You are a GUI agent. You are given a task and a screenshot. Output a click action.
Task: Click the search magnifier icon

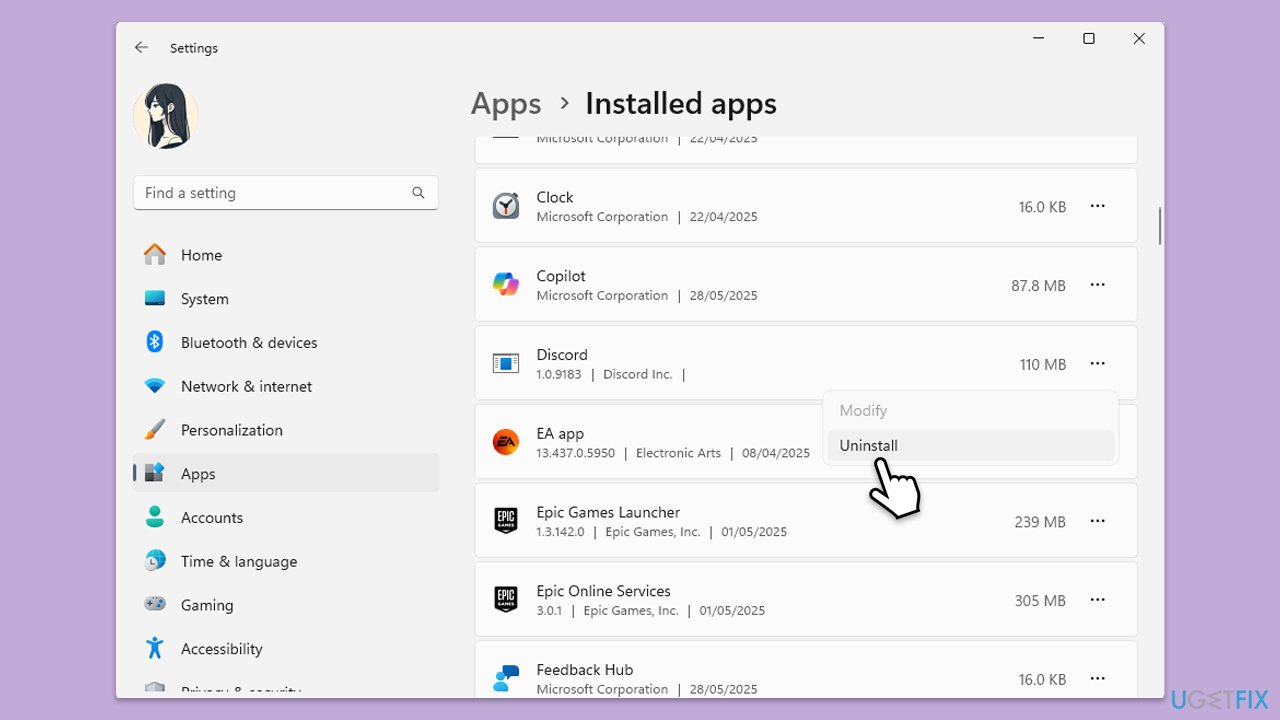click(418, 193)
